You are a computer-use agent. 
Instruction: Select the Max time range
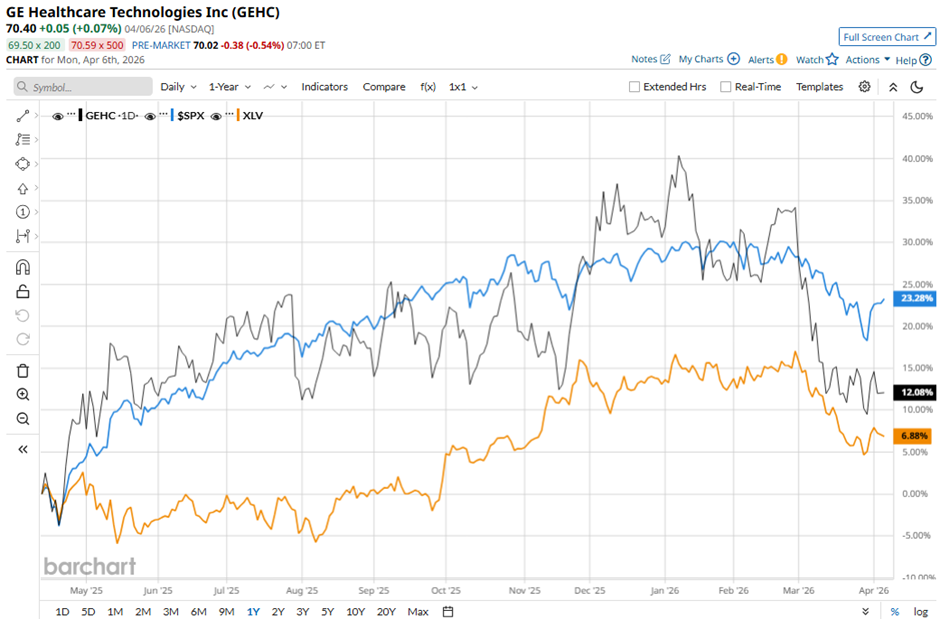(x=418, y=611)
